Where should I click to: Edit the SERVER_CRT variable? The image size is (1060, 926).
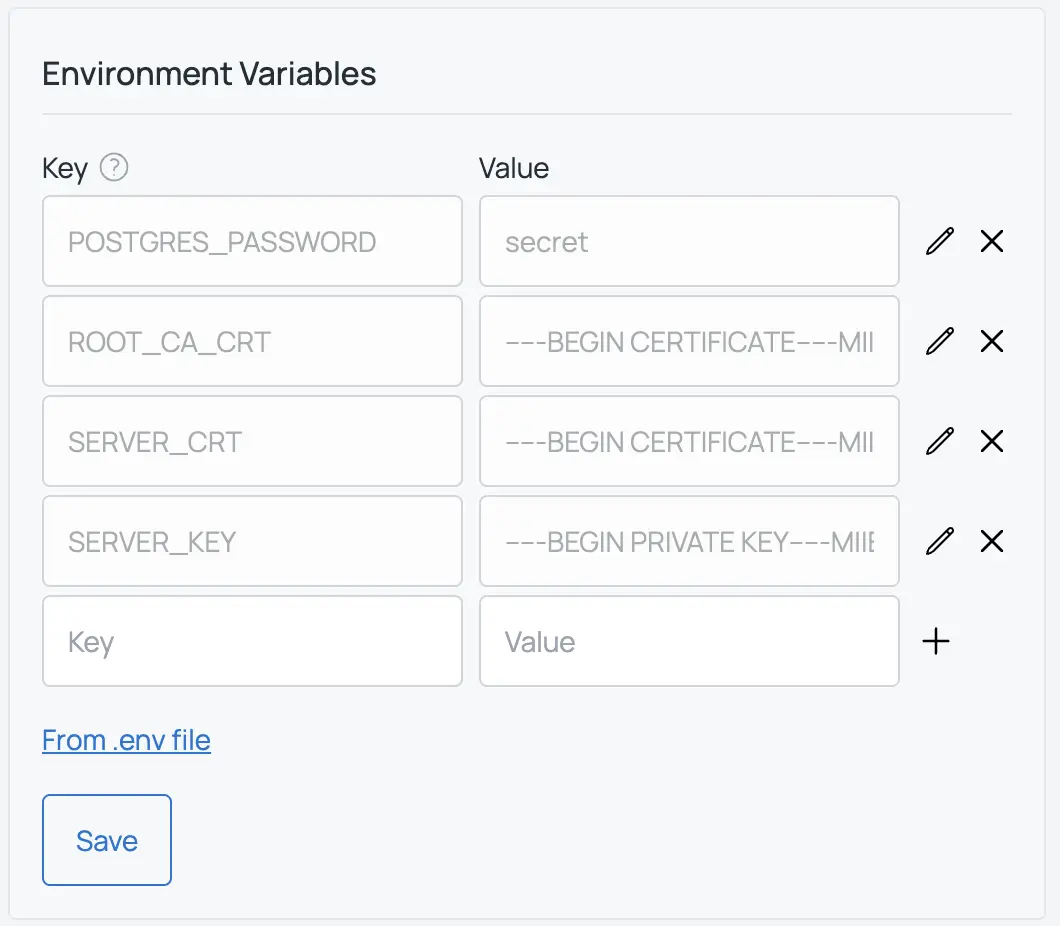(x=939, y=441)
